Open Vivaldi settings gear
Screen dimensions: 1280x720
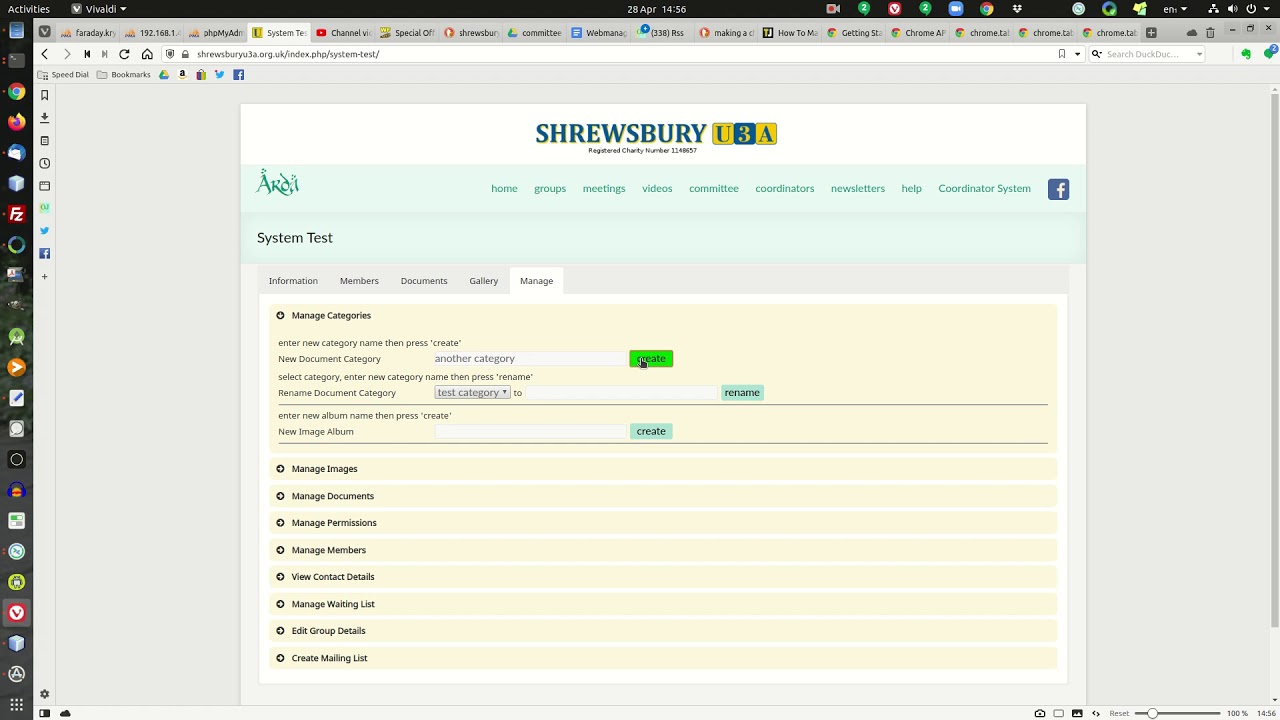click(x=44, y=694)
